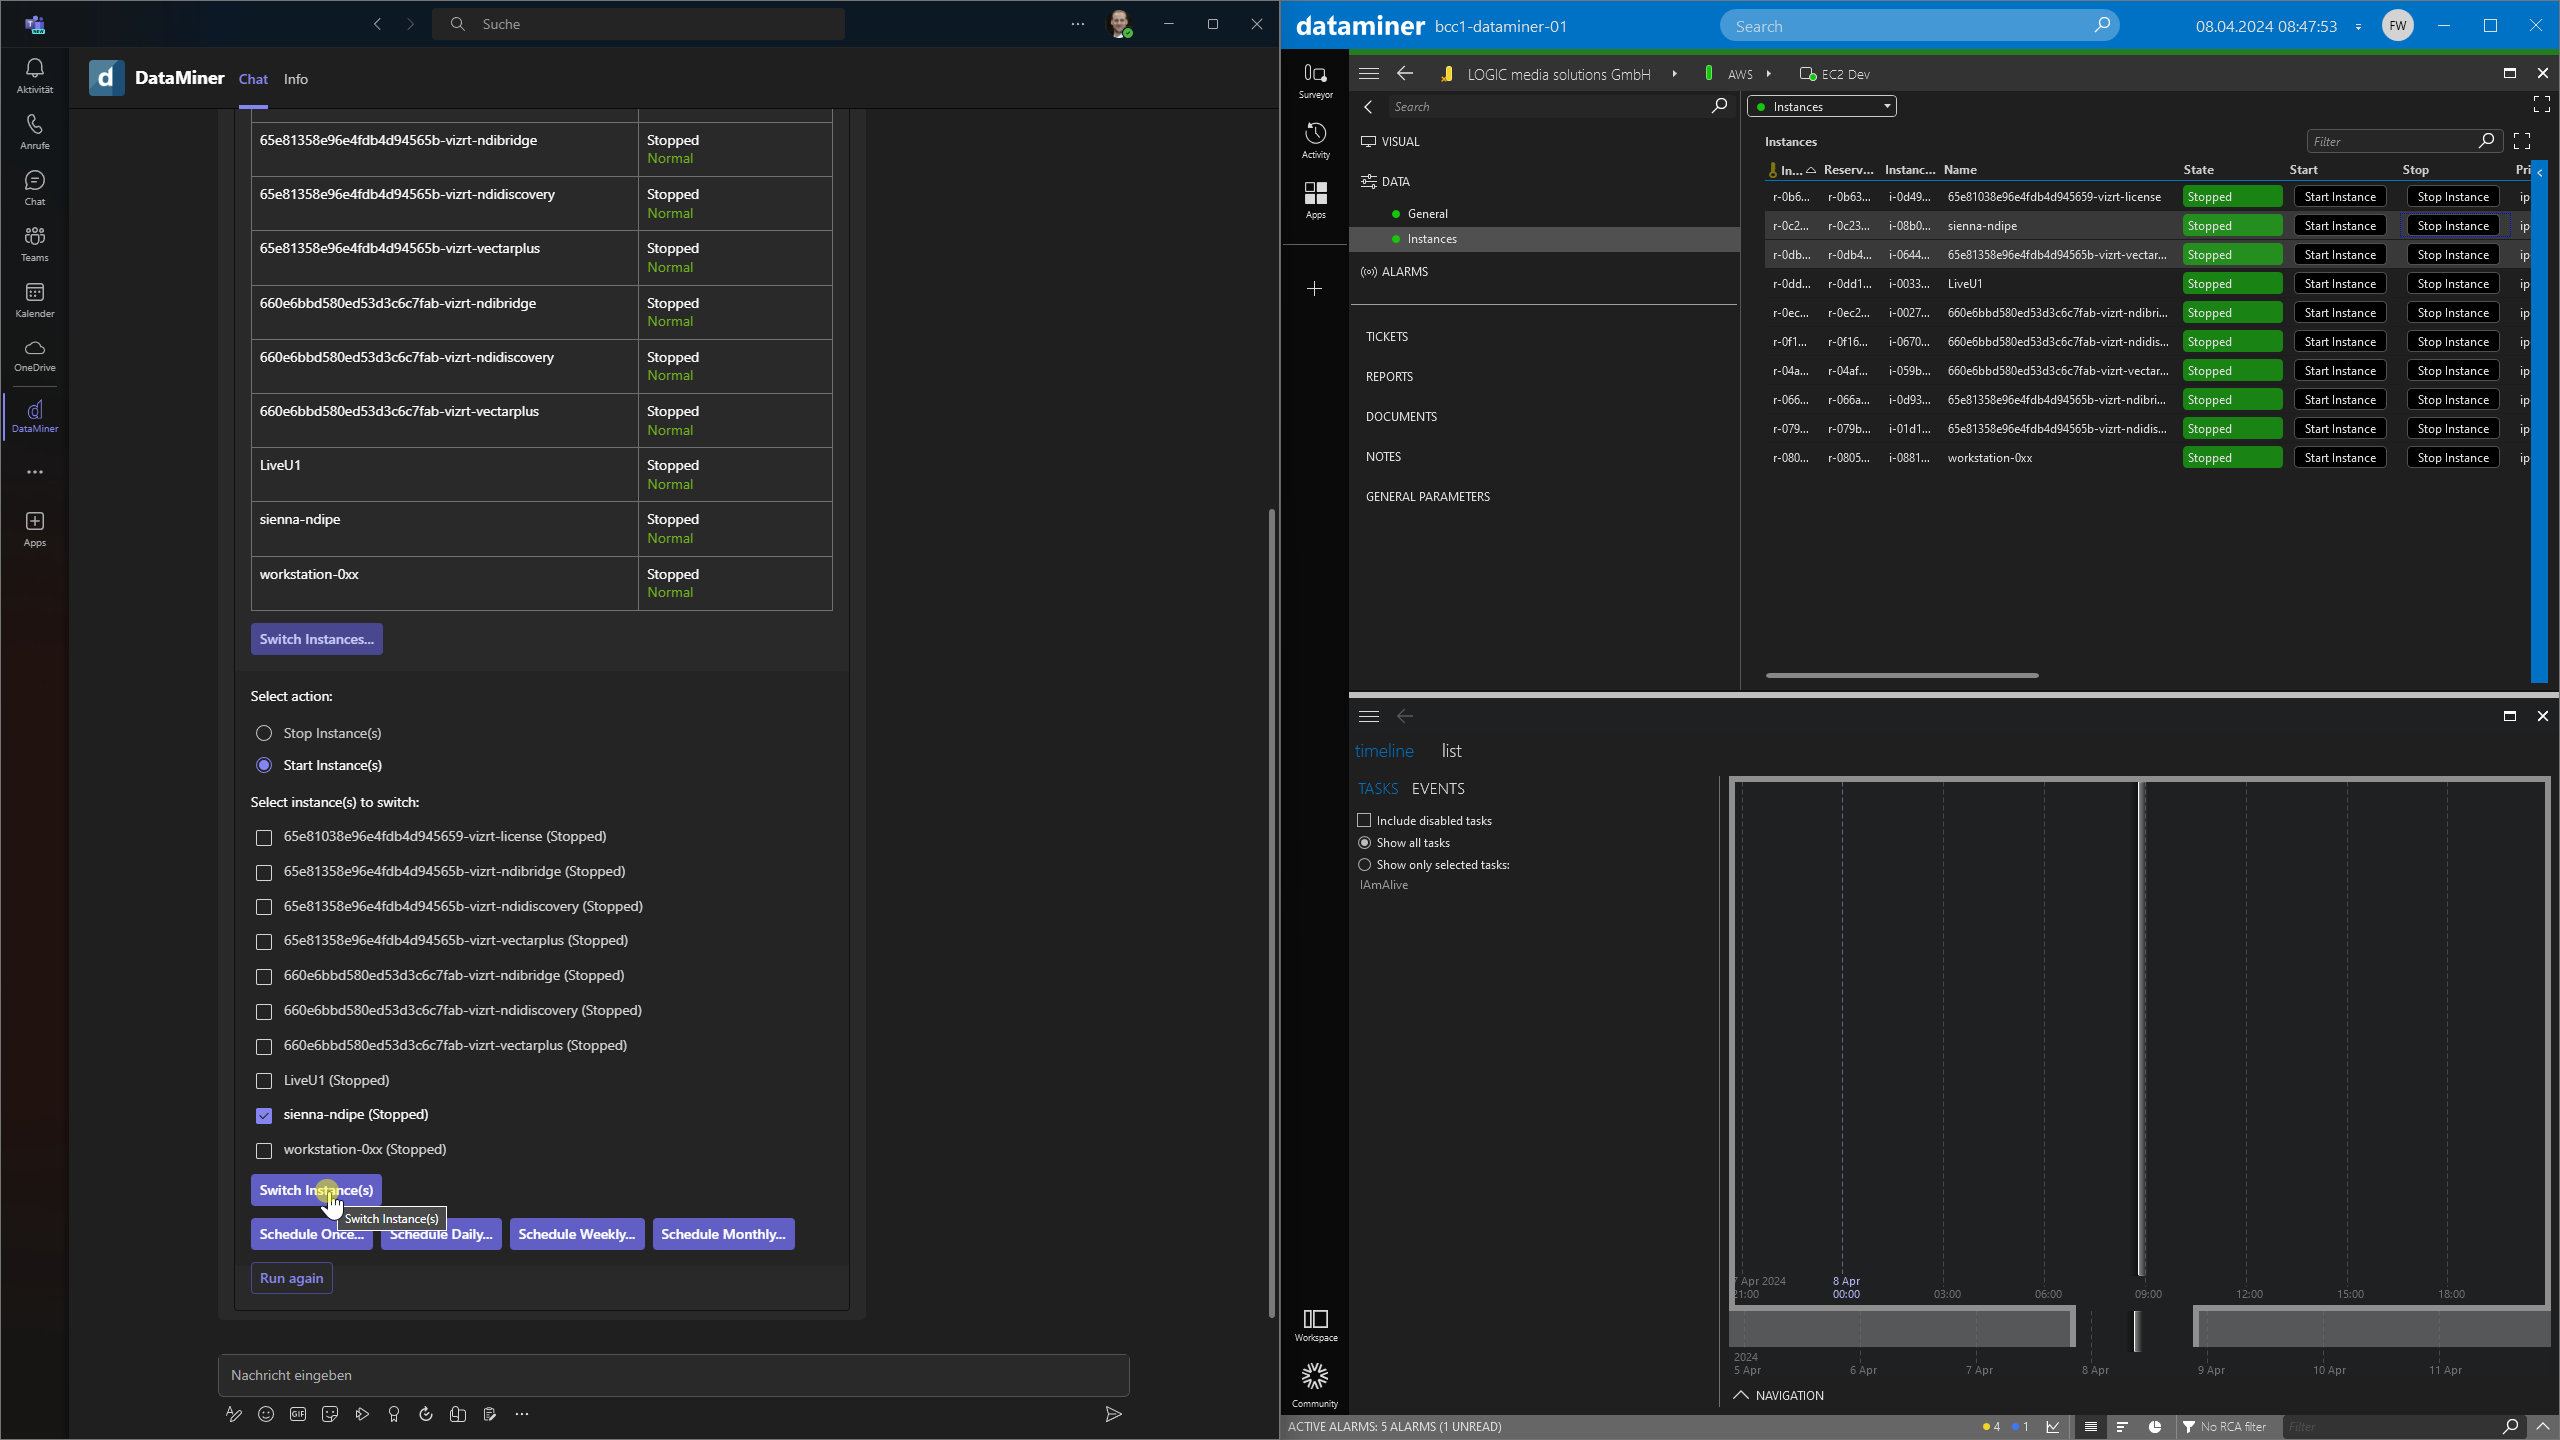Uncheck the sienna-ndipe (Stopped) checkbox
2560x1440 pixels.
pyautogui.click(x=264, y=1116)
